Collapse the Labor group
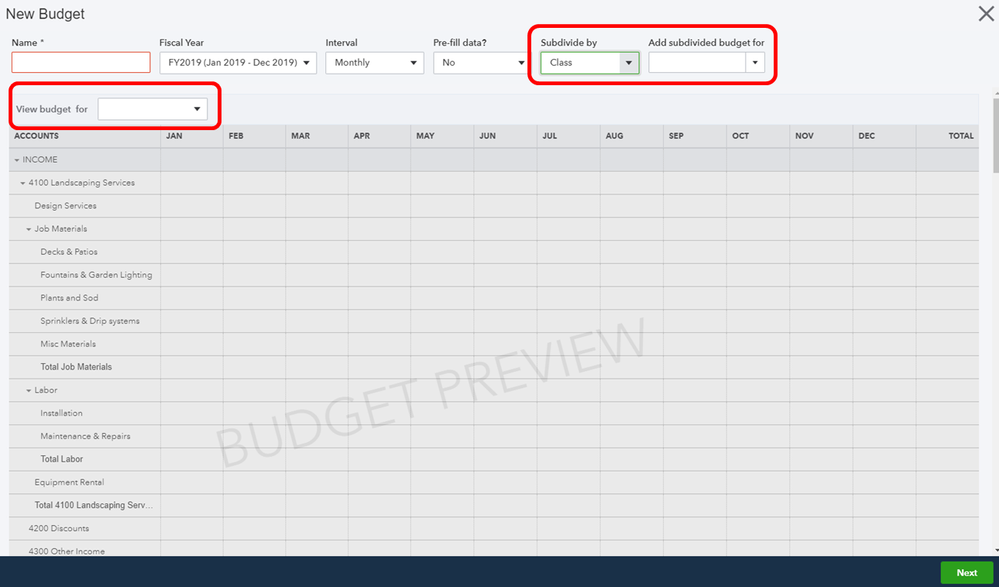The height and width of the screenshot is (587, 999). pyautogui.click(x=29, y=390)
